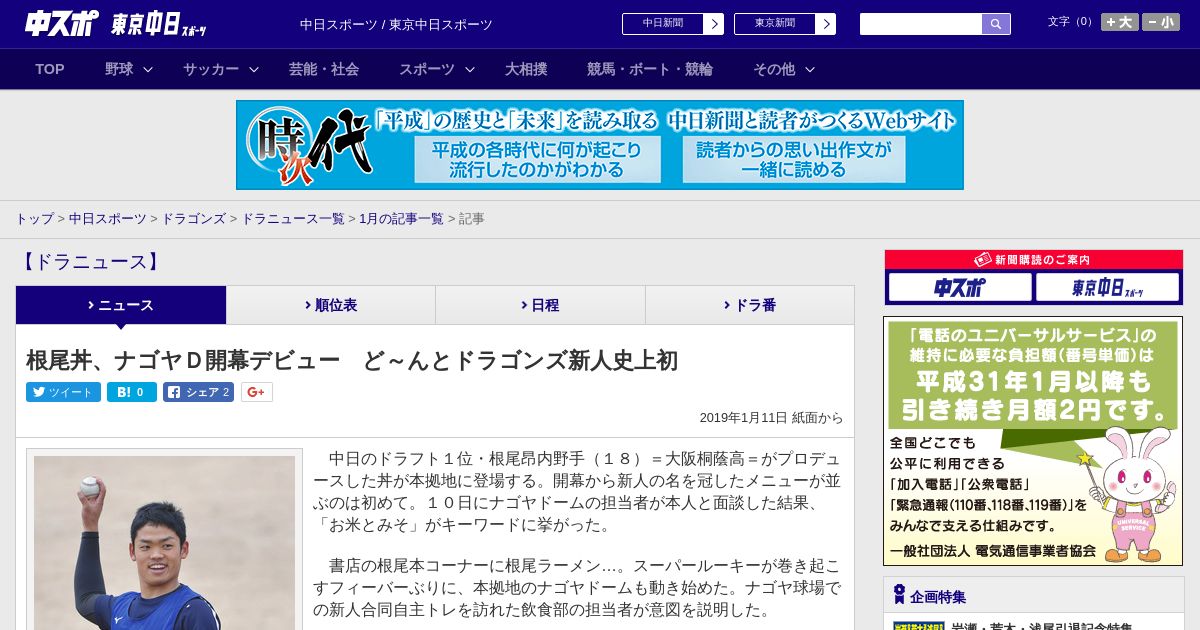Expand the その他 navigation menu

click(784, 69)
